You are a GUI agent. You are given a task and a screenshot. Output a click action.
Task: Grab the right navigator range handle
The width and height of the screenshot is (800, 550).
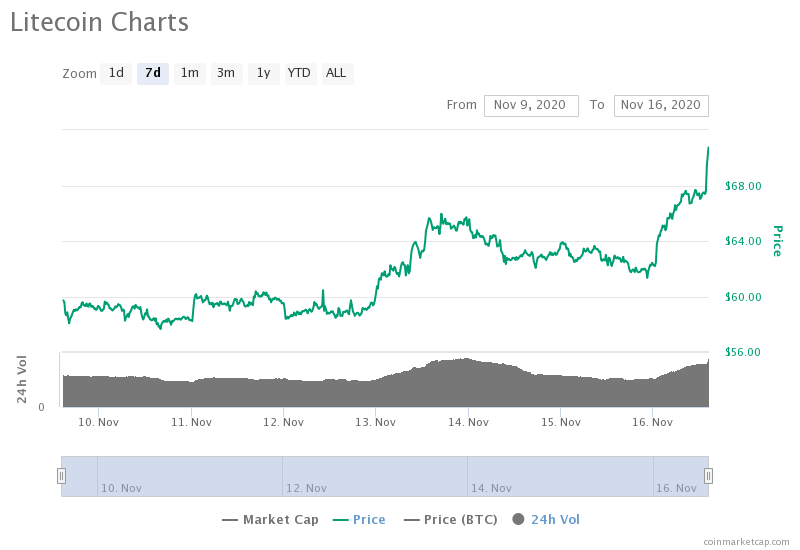(x=708, y=476)
